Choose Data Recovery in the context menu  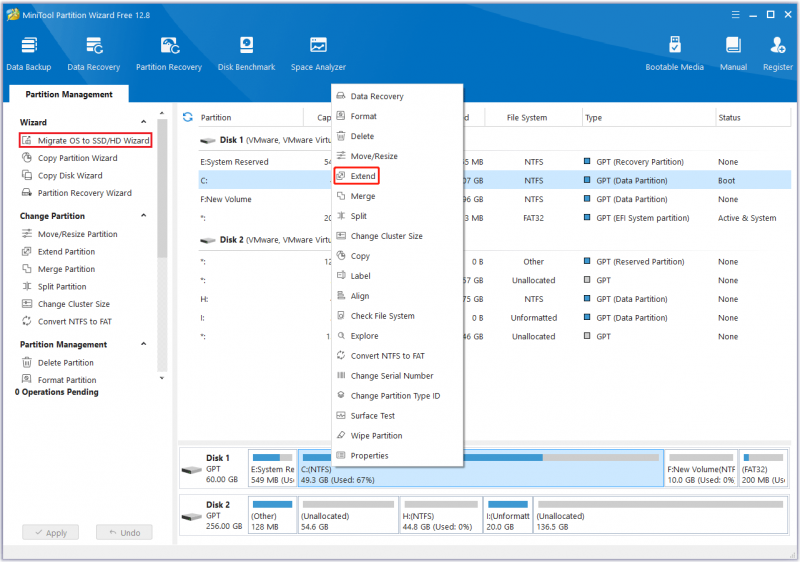point(397,96)
